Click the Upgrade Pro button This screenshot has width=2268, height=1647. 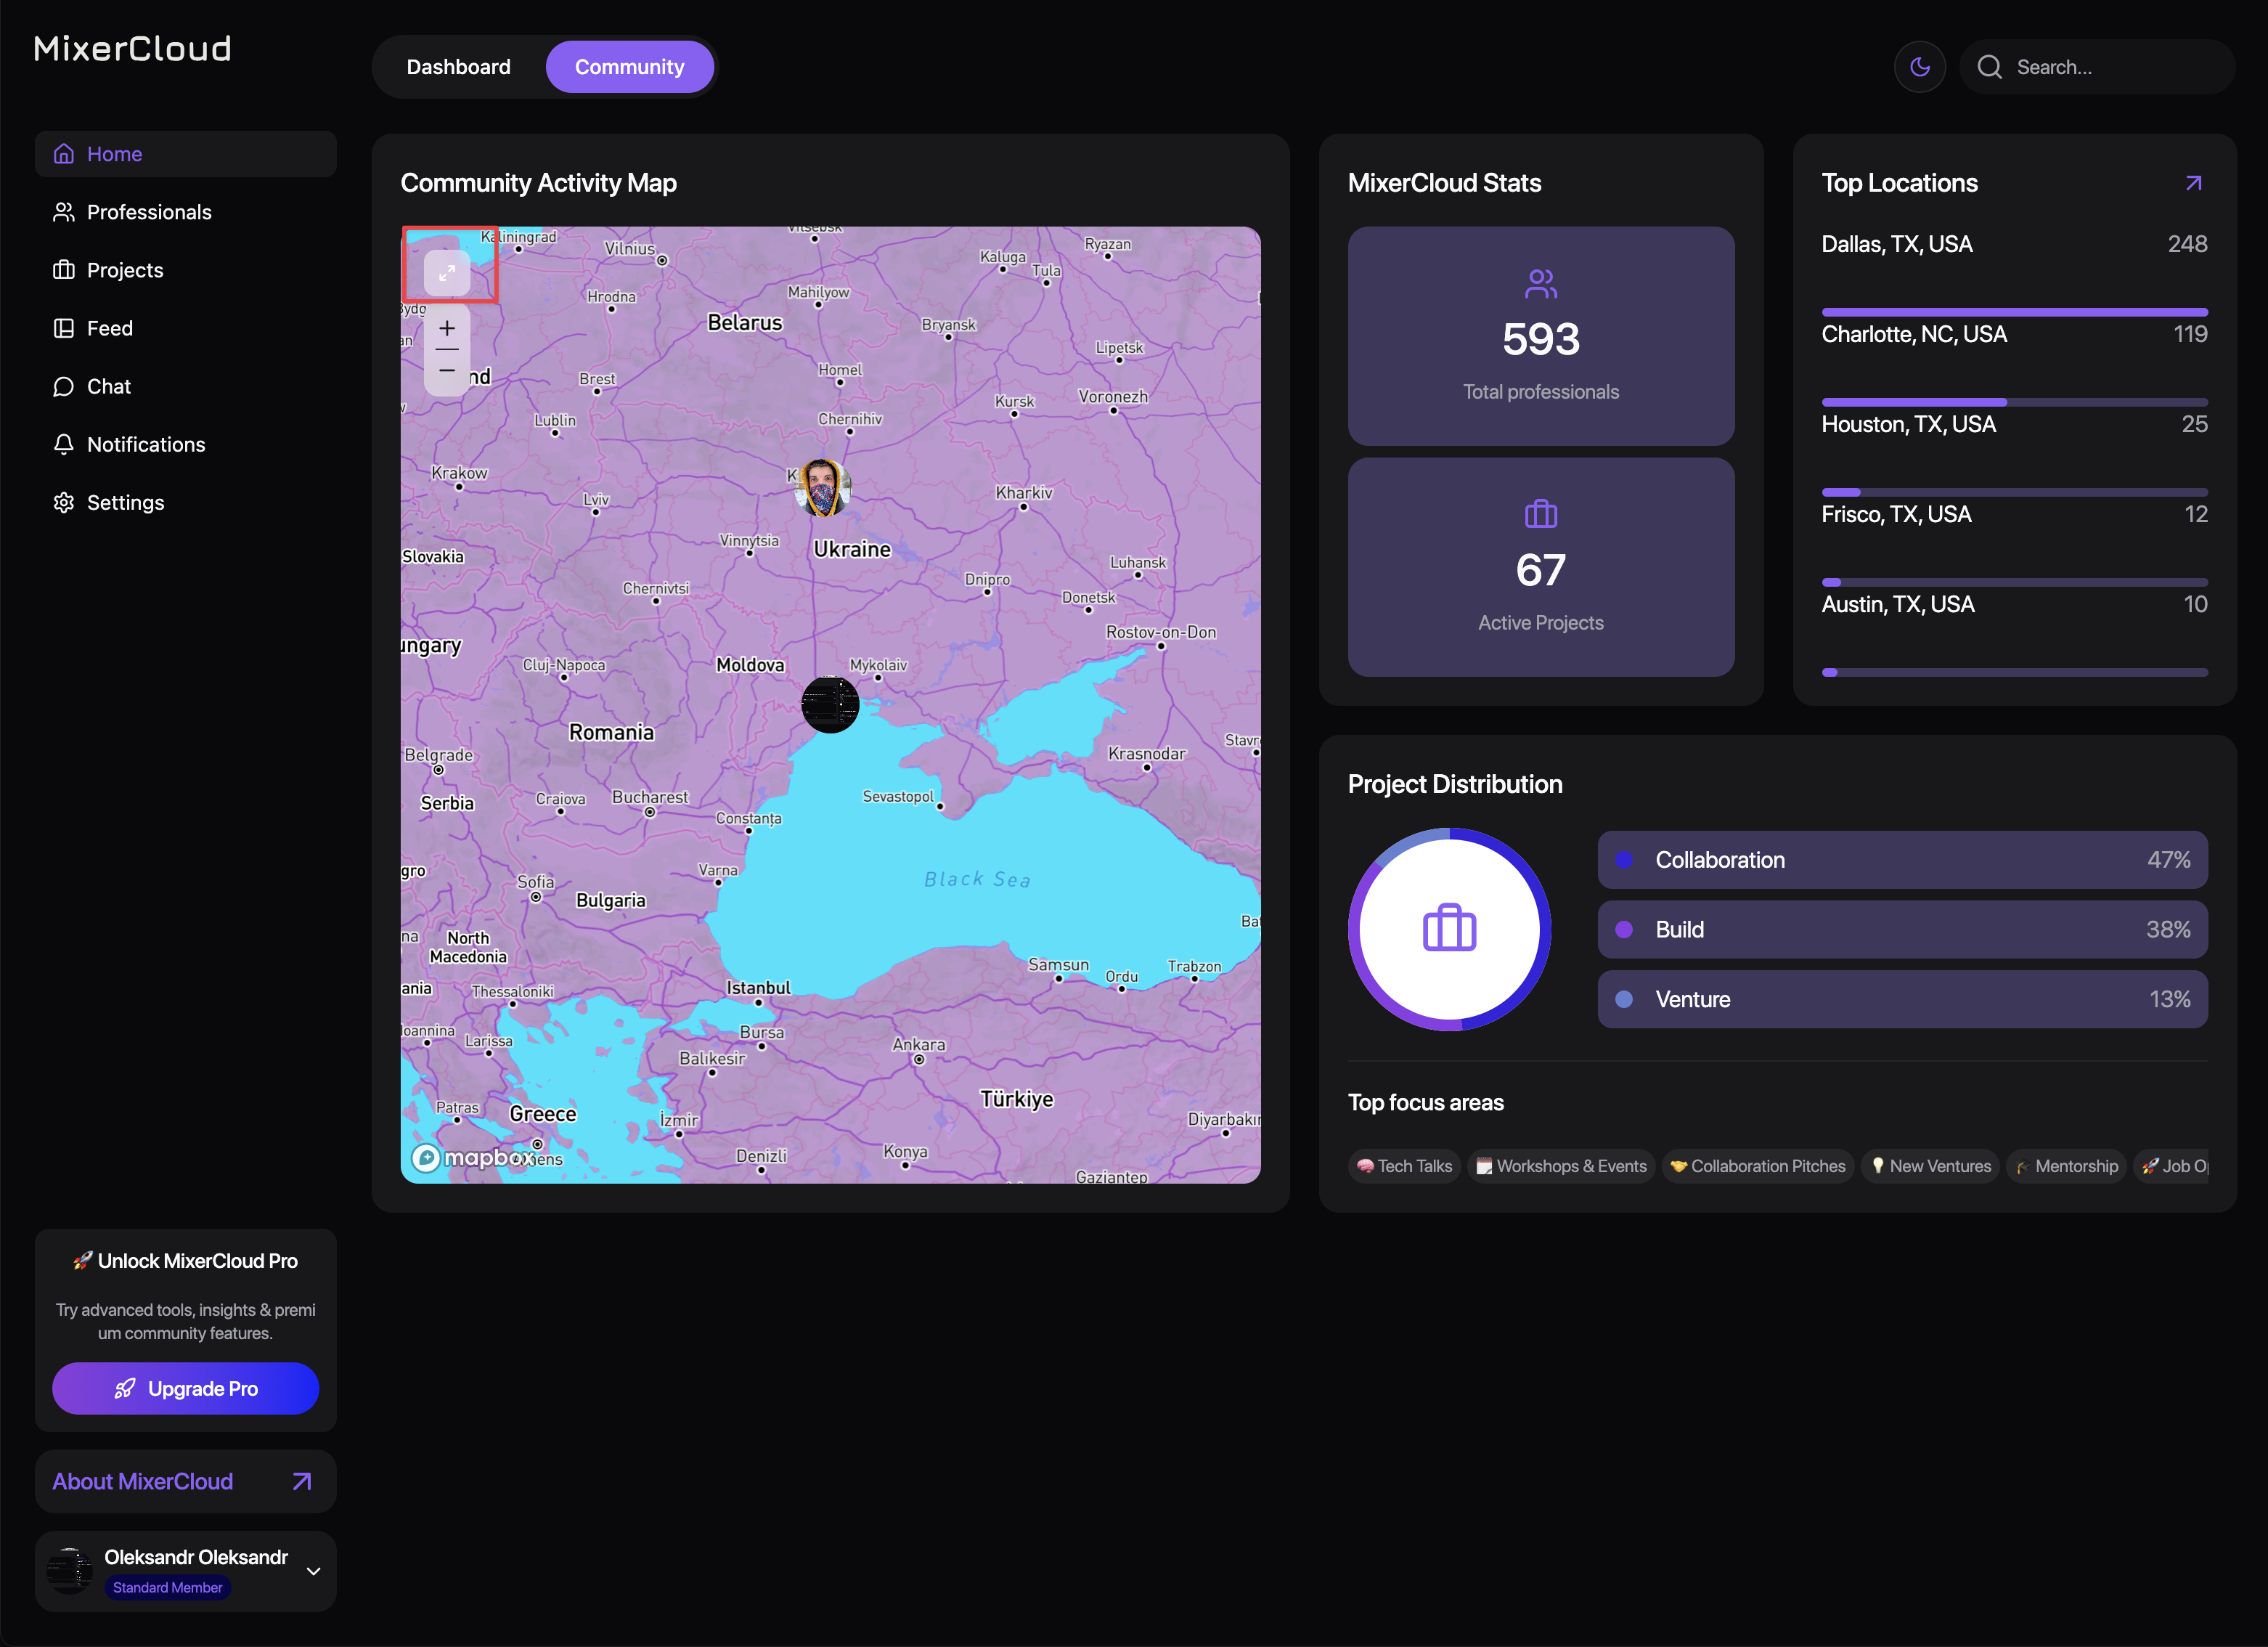pyautogui.click(x=186, y=1388)
